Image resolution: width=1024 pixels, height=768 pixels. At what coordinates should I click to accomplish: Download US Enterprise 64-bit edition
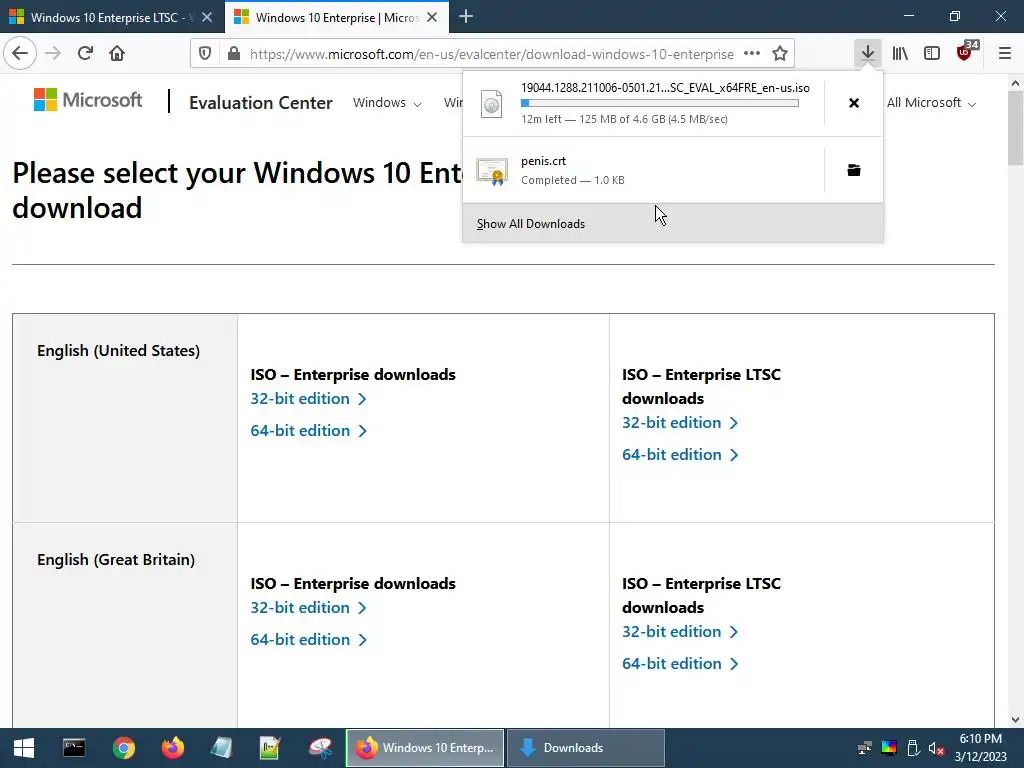coord(308,430)
